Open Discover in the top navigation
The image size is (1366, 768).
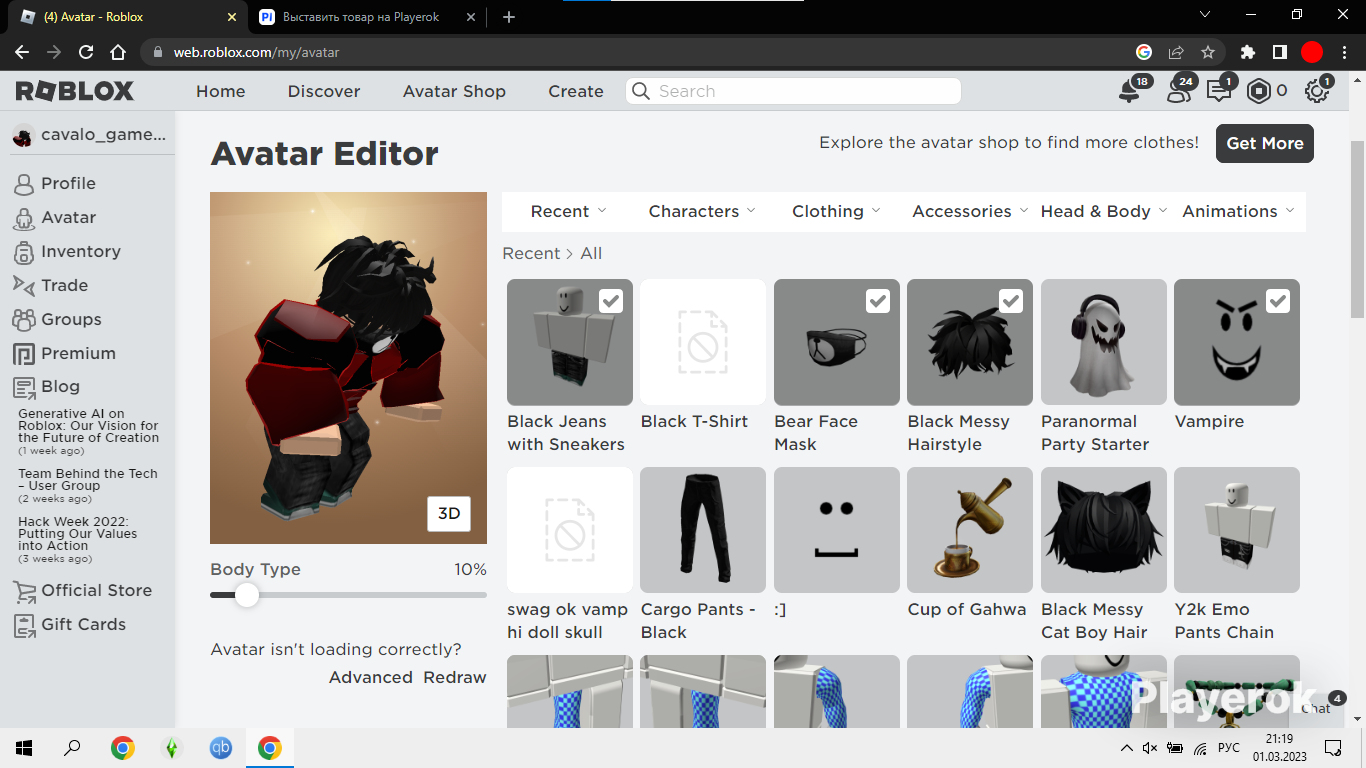tap(324, 91)
